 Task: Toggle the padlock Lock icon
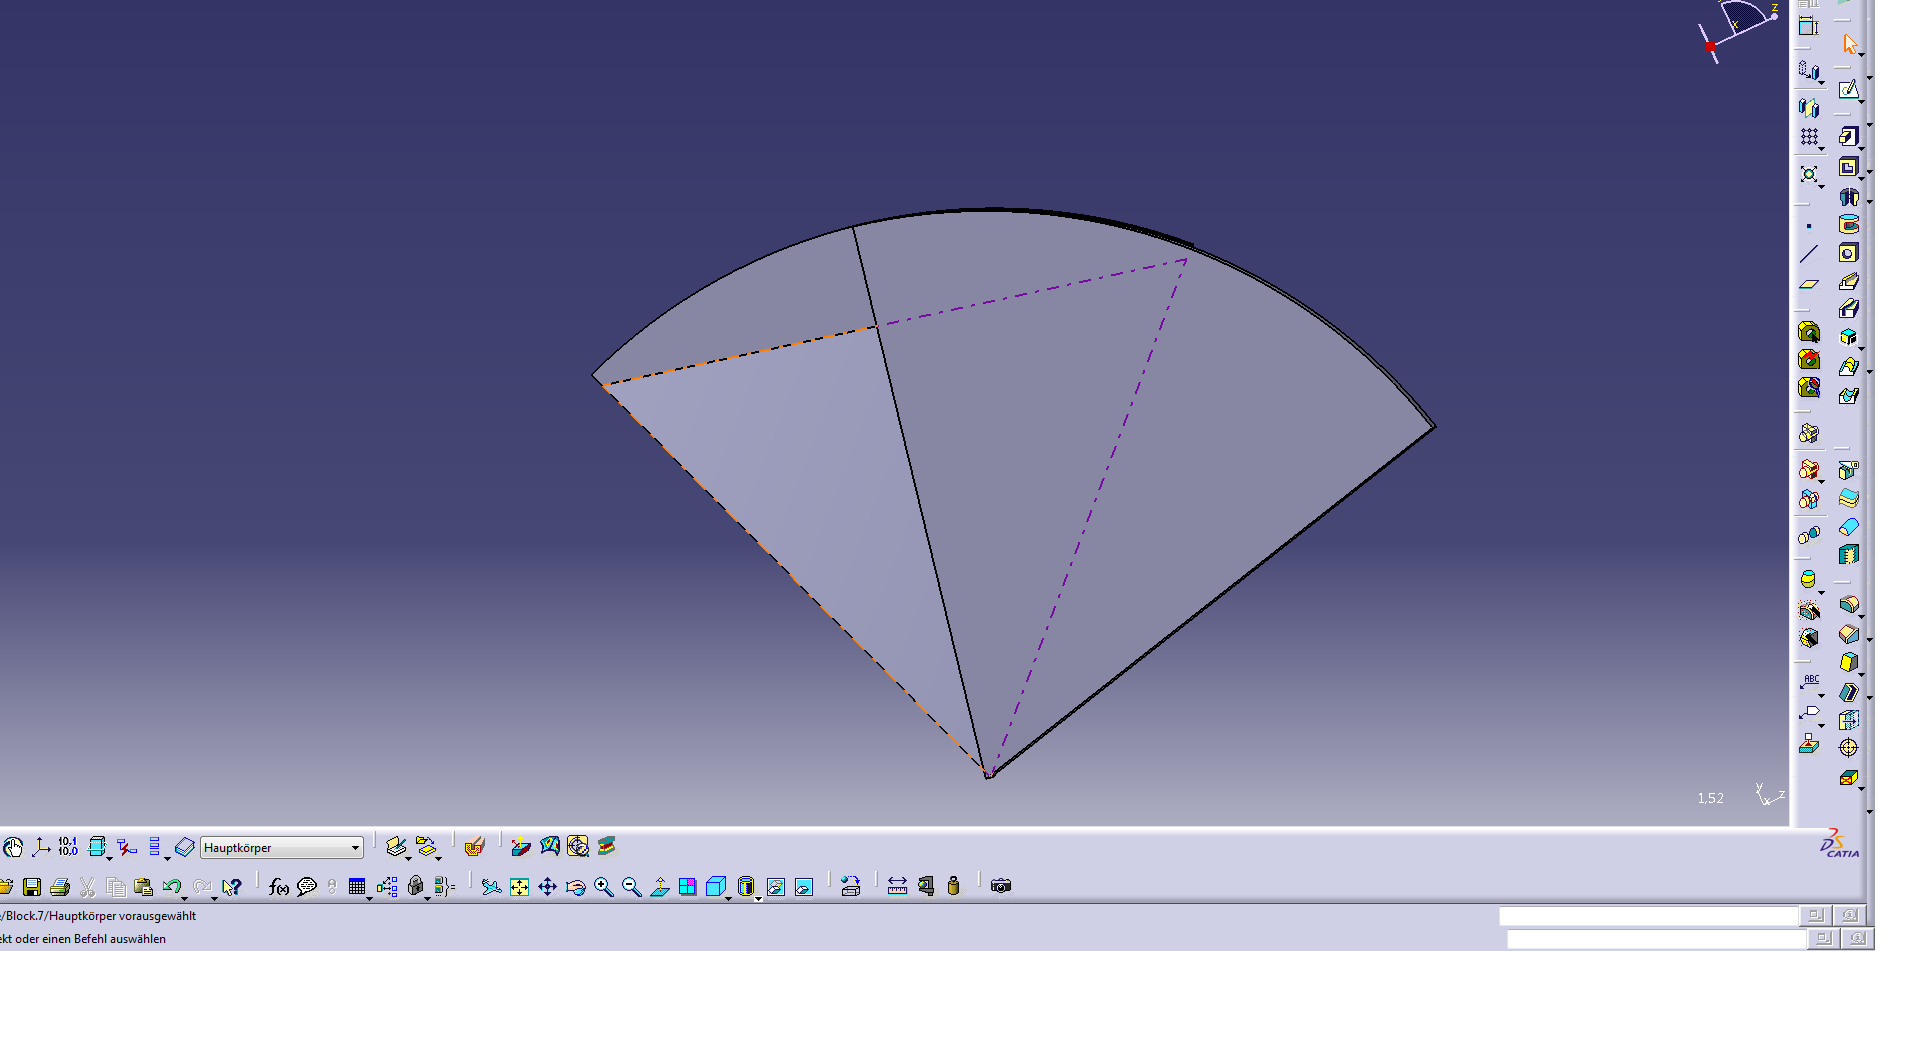point(415,887)
